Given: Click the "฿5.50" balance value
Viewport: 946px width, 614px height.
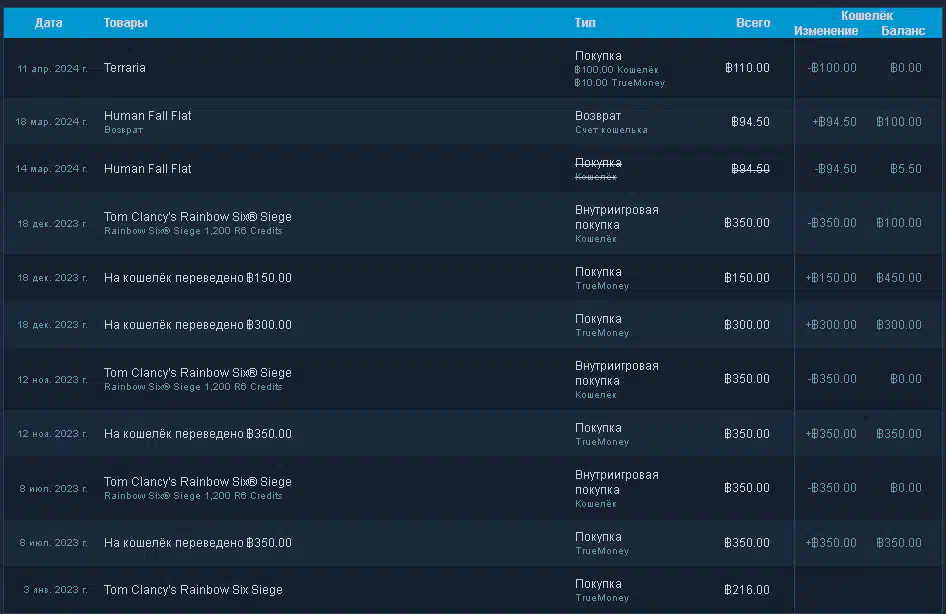Looking at the screenshot, I should pyautogui.click(x=906, y=169).
